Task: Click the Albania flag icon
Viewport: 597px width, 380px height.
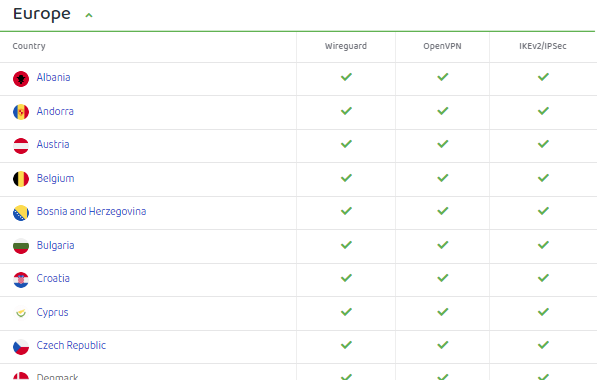Action: coord(21,79)
